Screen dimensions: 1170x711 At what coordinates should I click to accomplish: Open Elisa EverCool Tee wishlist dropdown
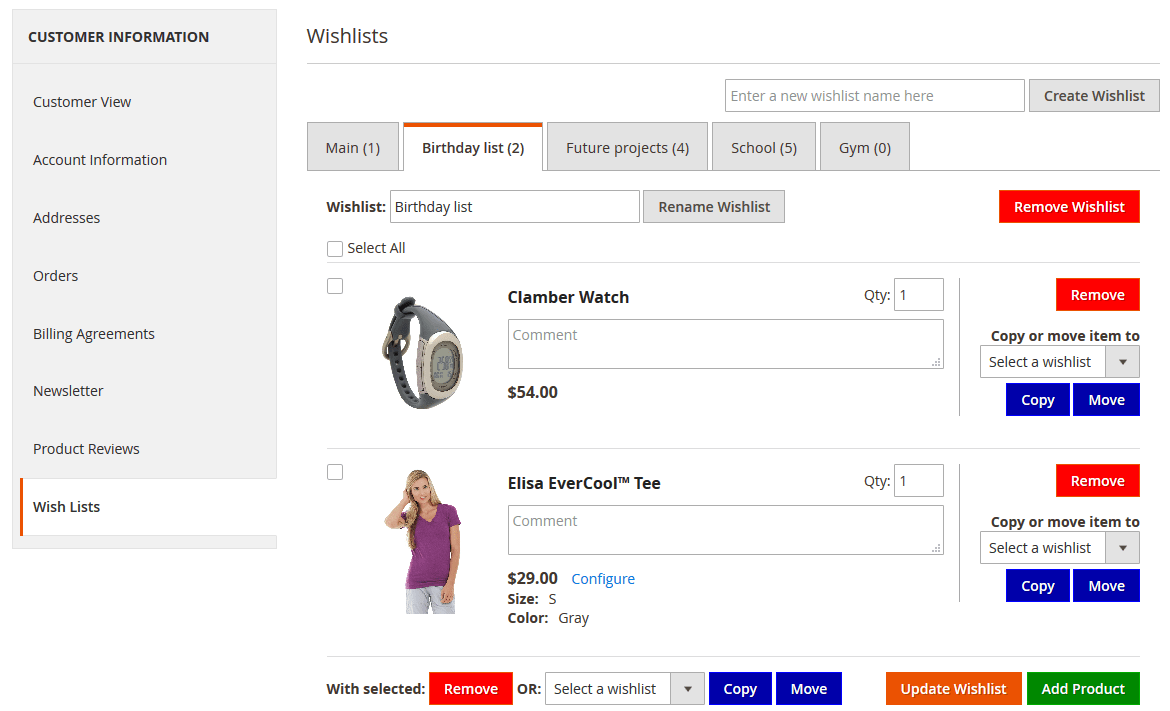click(x=1059, y=548)
